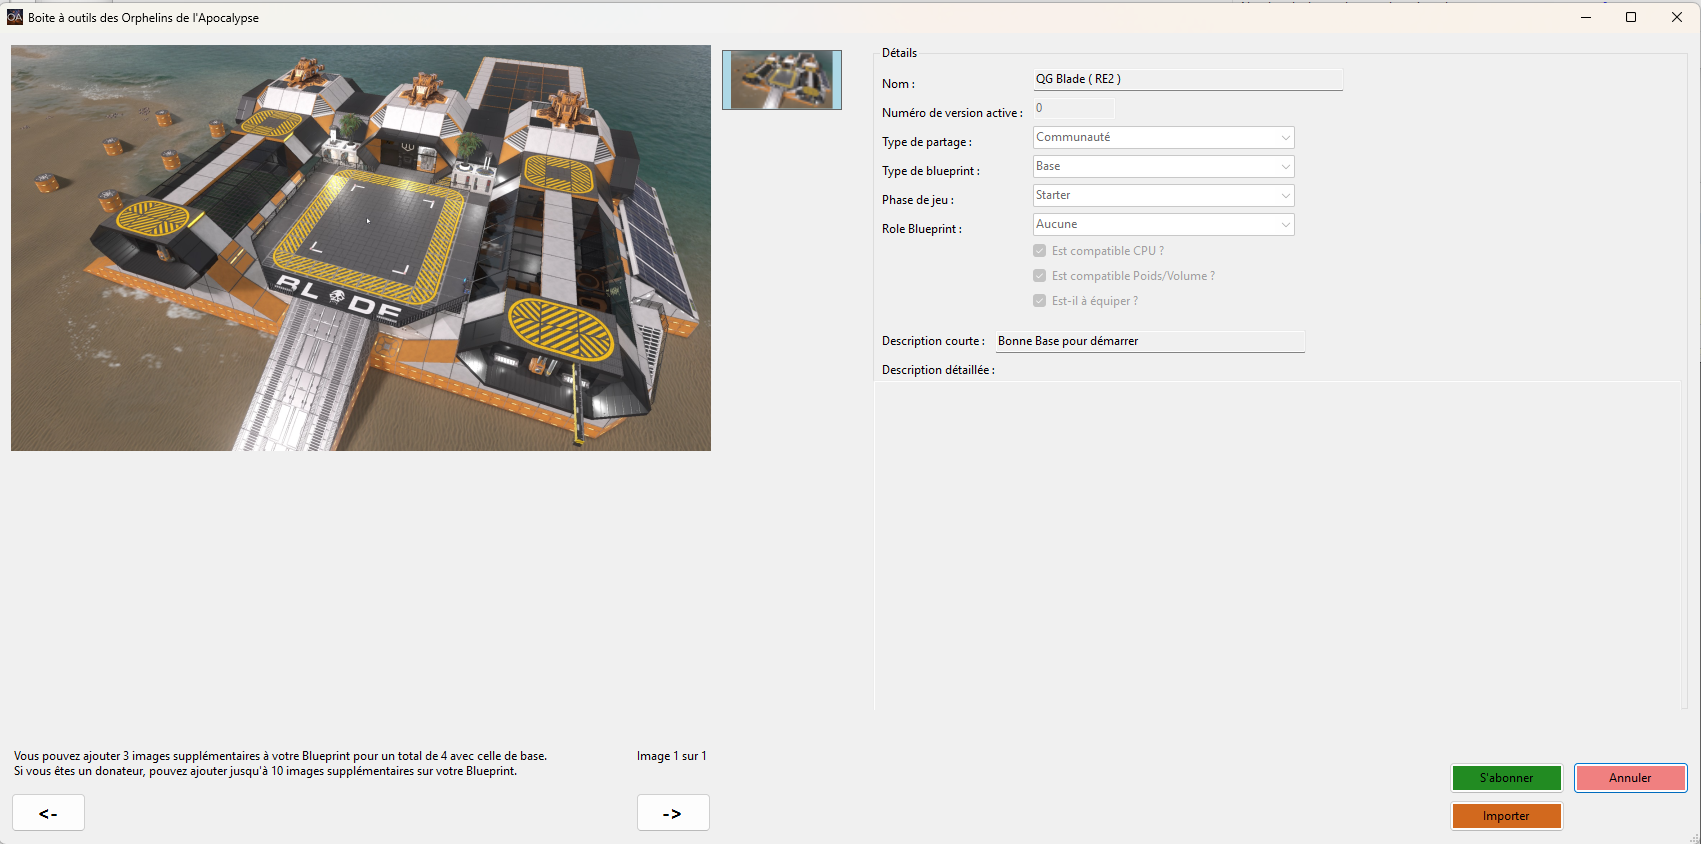Go to the previous image with the left arrow
Screen dimensions: 1701x844
pos(48,813)
